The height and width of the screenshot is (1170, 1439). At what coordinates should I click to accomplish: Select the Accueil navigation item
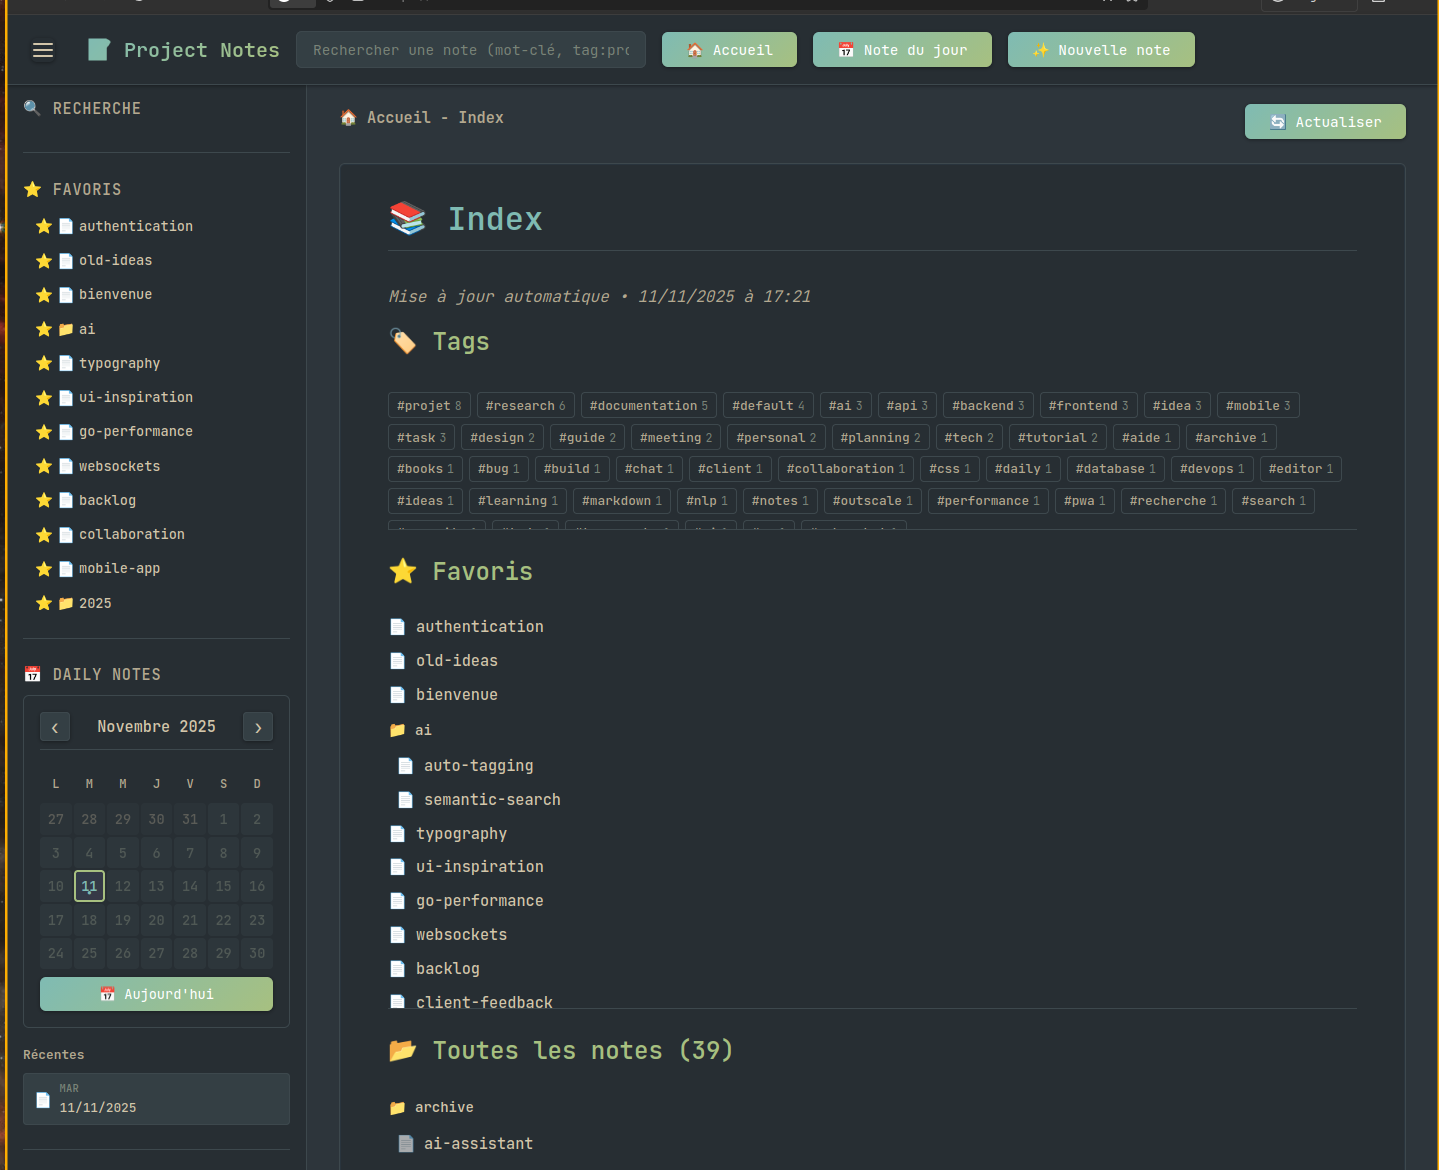click(729, 49)
